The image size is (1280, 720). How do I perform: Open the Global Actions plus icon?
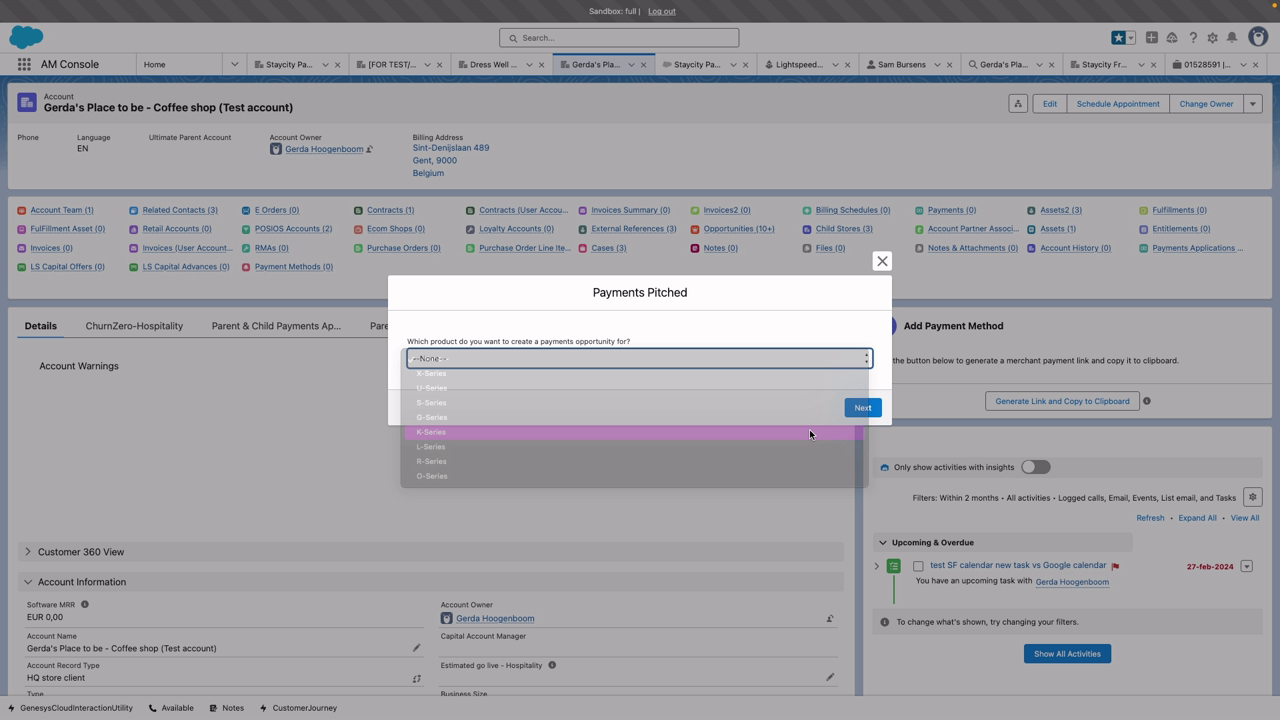pyautogui.click(x=1152, y=38)
